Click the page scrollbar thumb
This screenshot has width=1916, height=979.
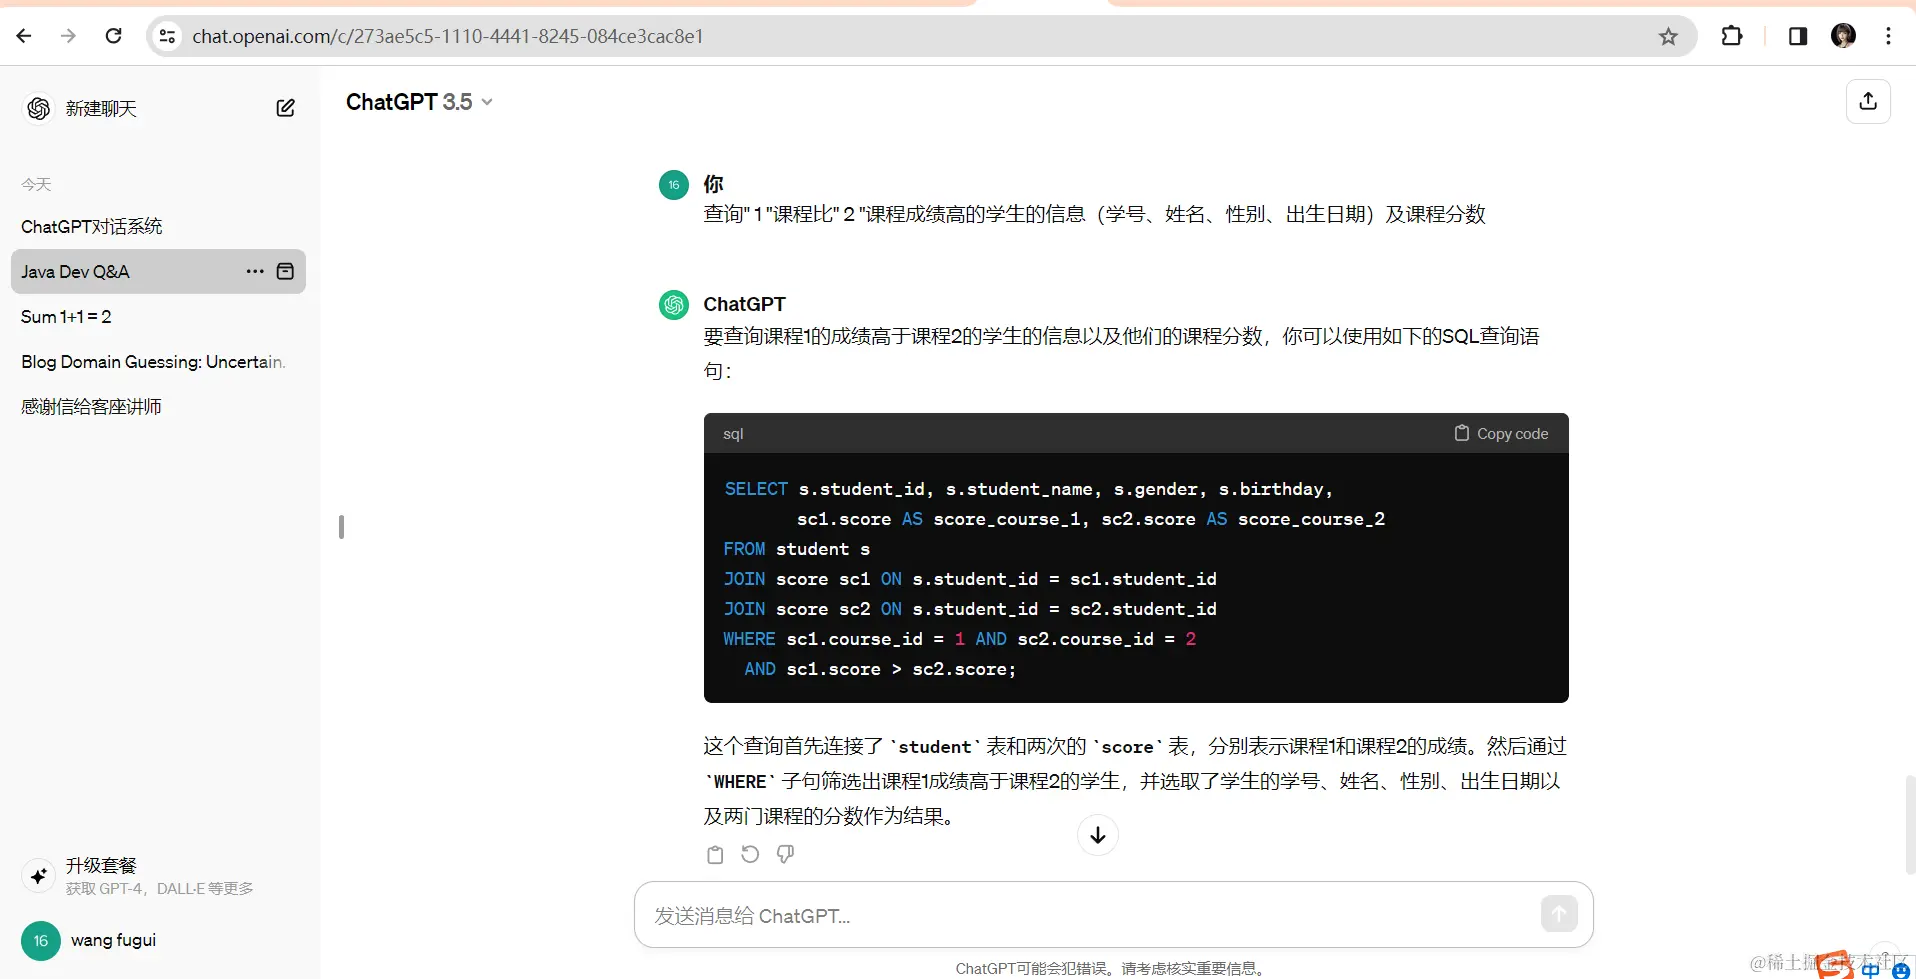(1909, 824)
